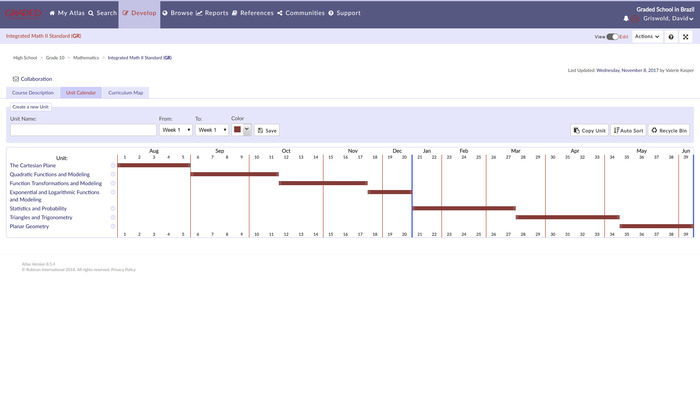Switch to the Course Description tab

point(33,92)
